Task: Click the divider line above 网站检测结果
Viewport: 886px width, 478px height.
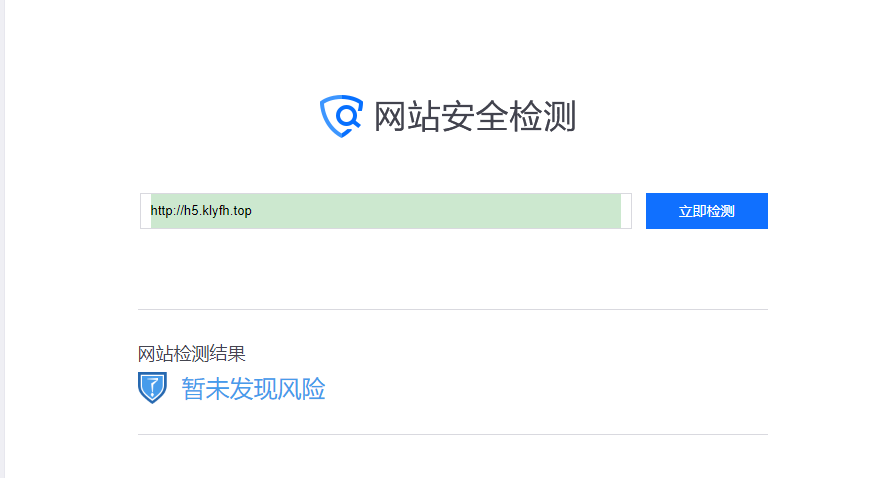Action: coord(453,309)
